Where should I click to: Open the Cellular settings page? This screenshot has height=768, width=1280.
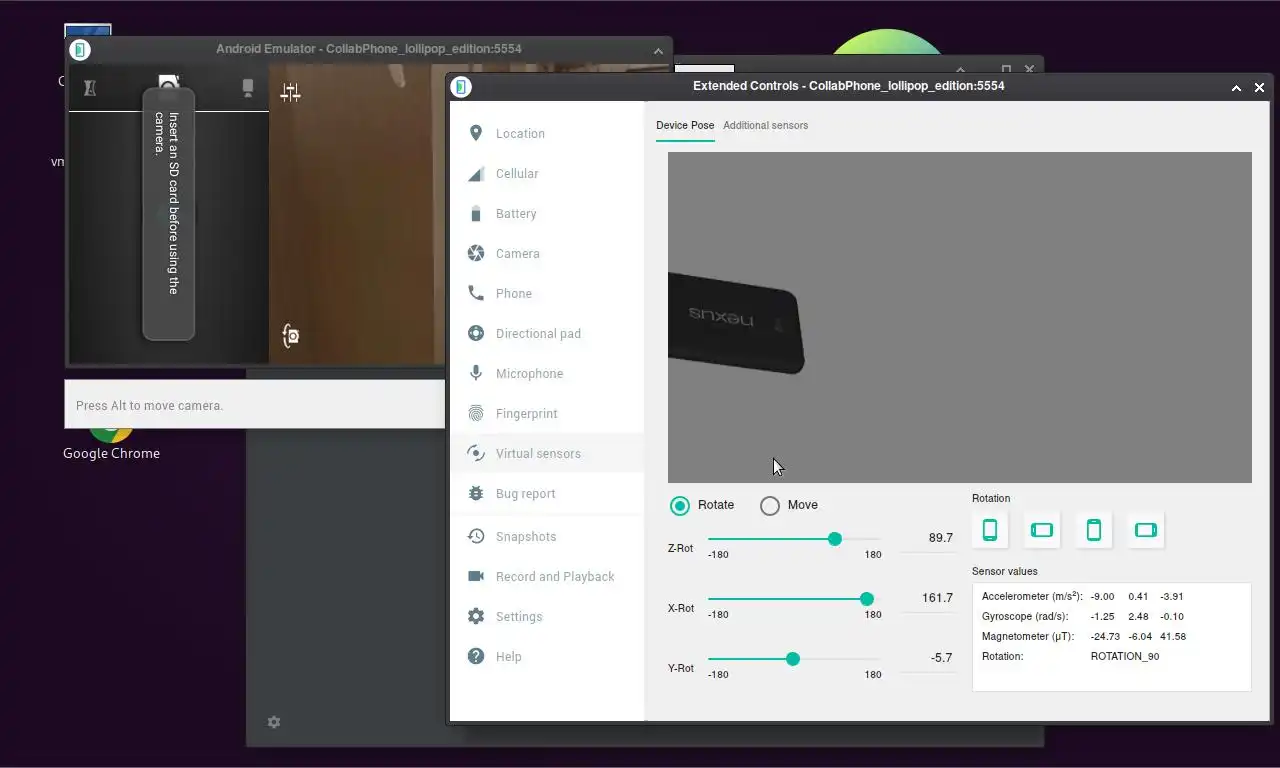click(x=546, y=173)
